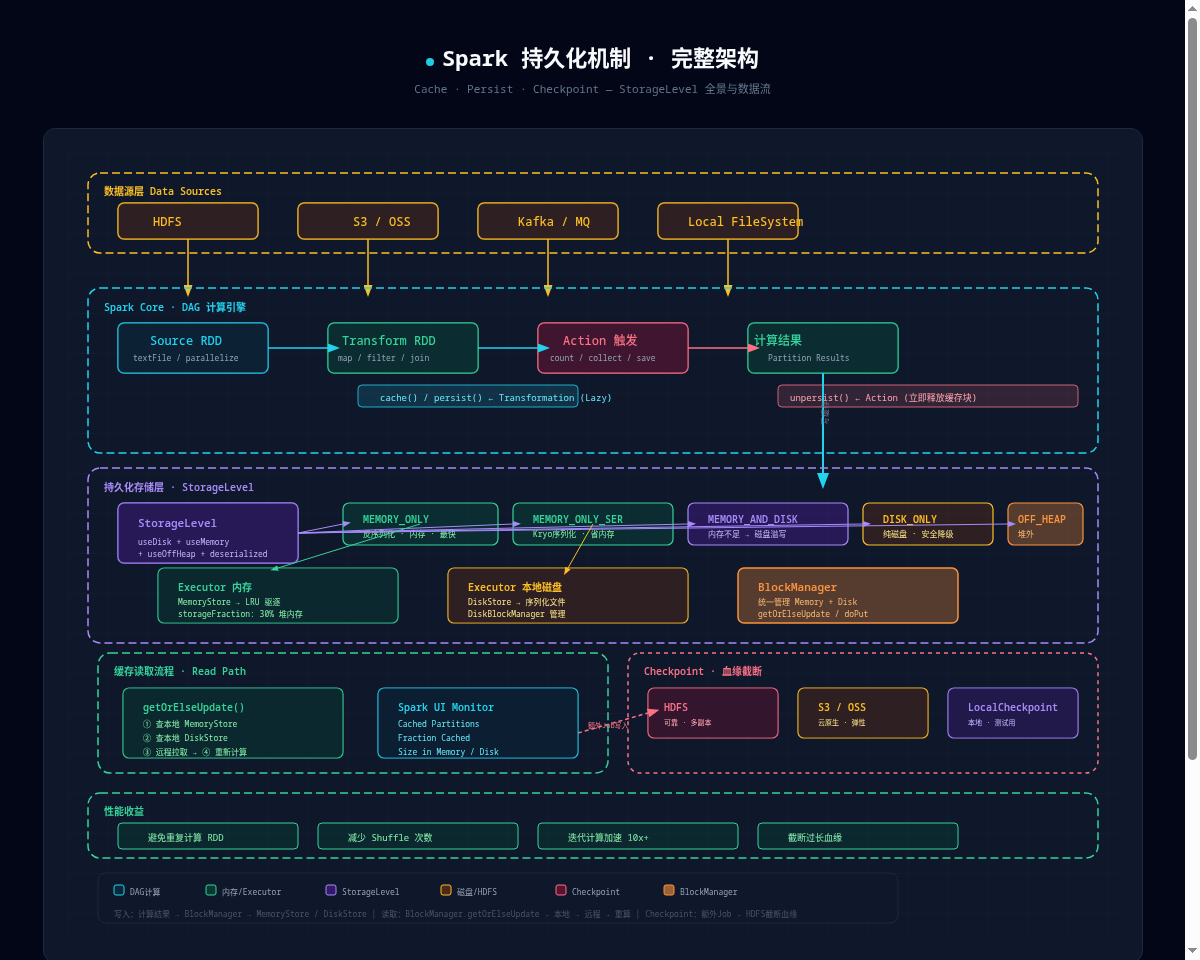Select the S3 / OSS checkpoint node
Image resolution: width=1200 pixels, height=960 pixels.
[863, 713]
